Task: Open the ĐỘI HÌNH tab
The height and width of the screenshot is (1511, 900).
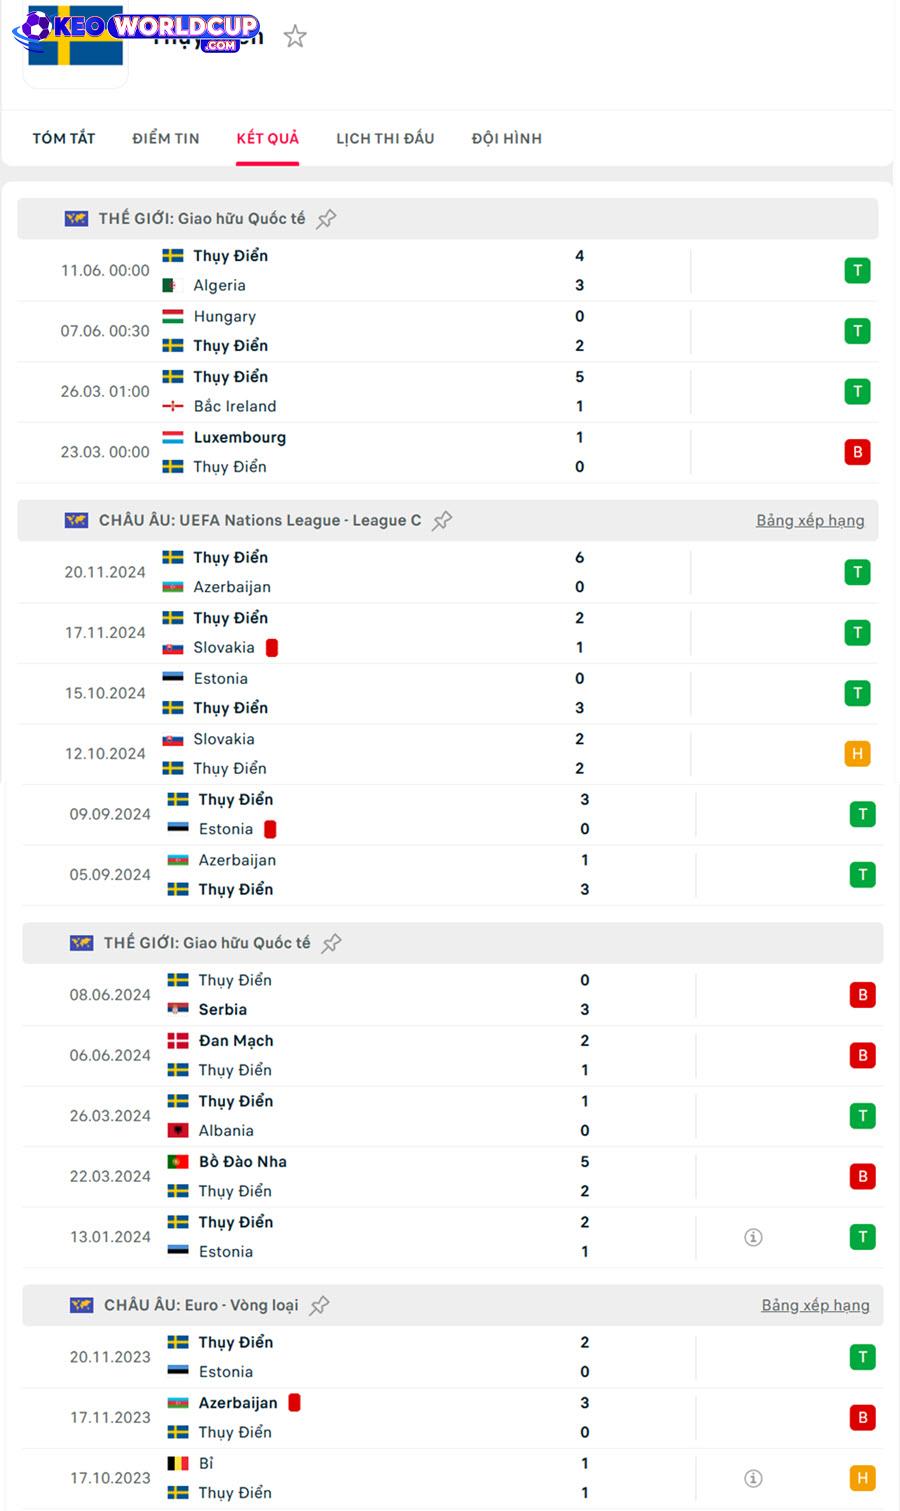Action: (507, 139)
